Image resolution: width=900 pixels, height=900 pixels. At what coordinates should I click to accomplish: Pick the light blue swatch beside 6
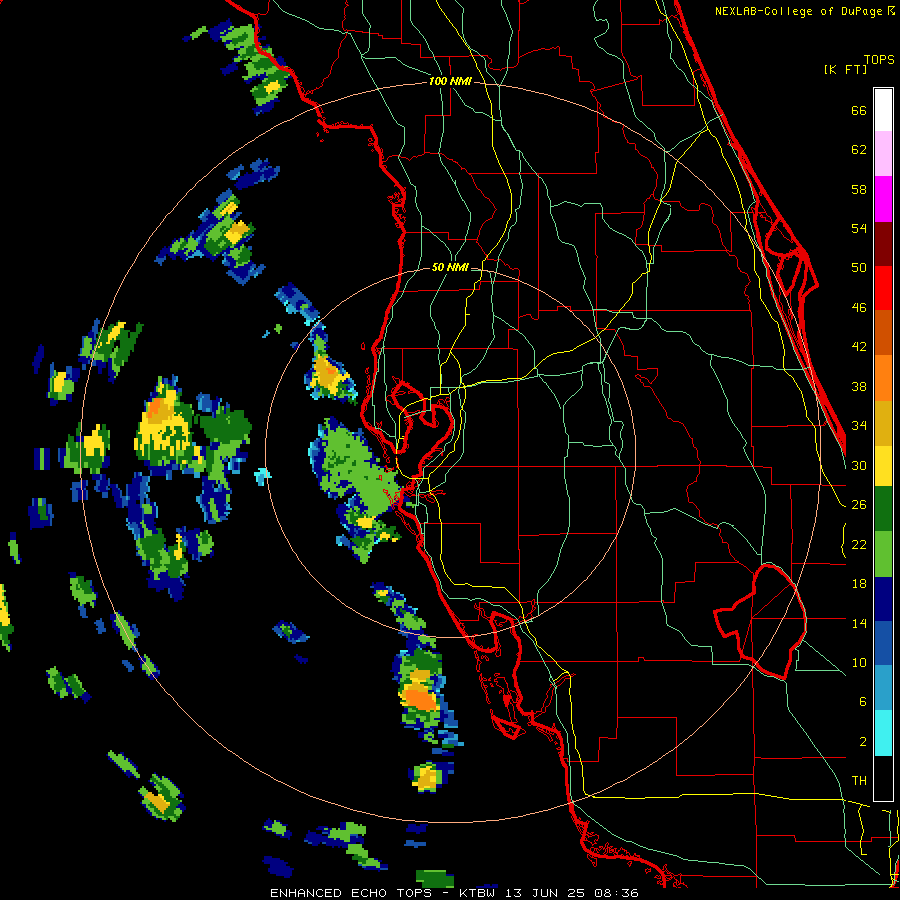pyautogui.click(x=883, y=688)
